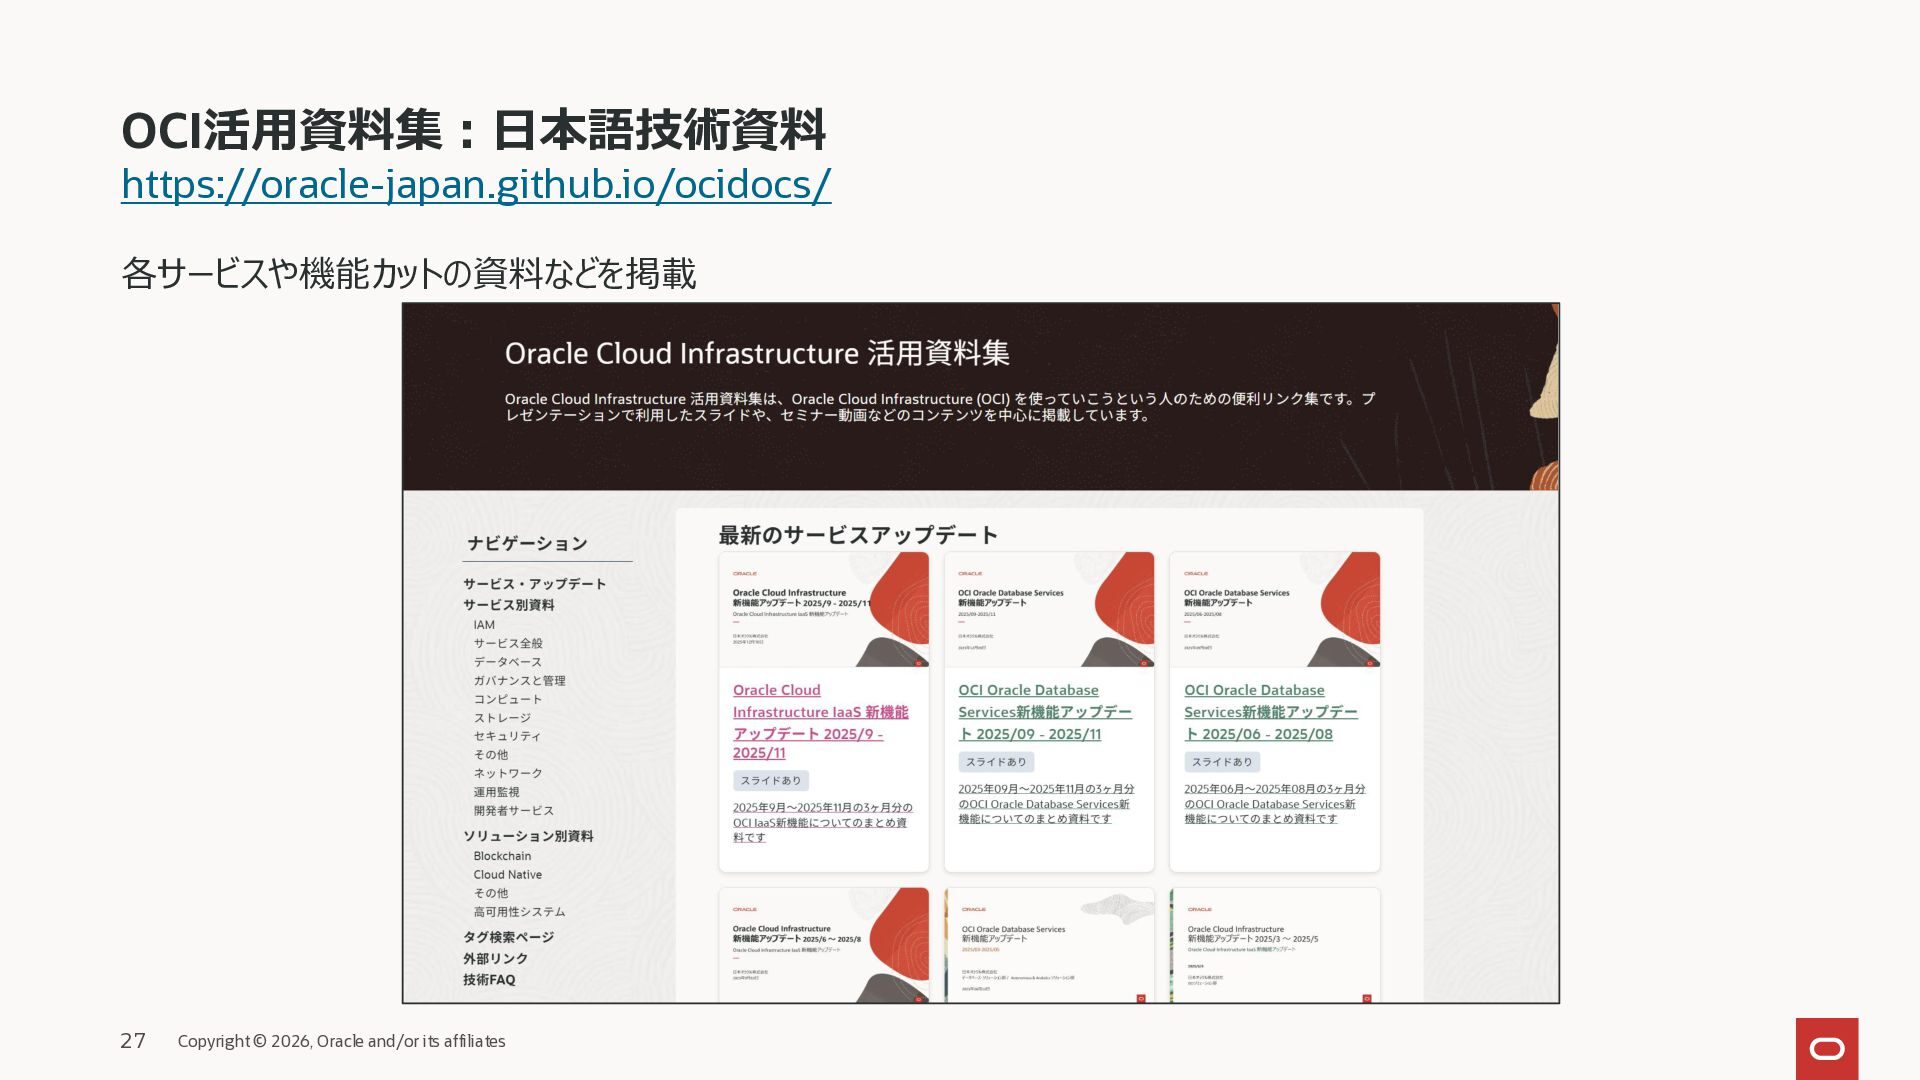Screen dimensions: 1920x1080
Task: Click the Oracle logo icon in slide corner
Action: point(1826,1048)
